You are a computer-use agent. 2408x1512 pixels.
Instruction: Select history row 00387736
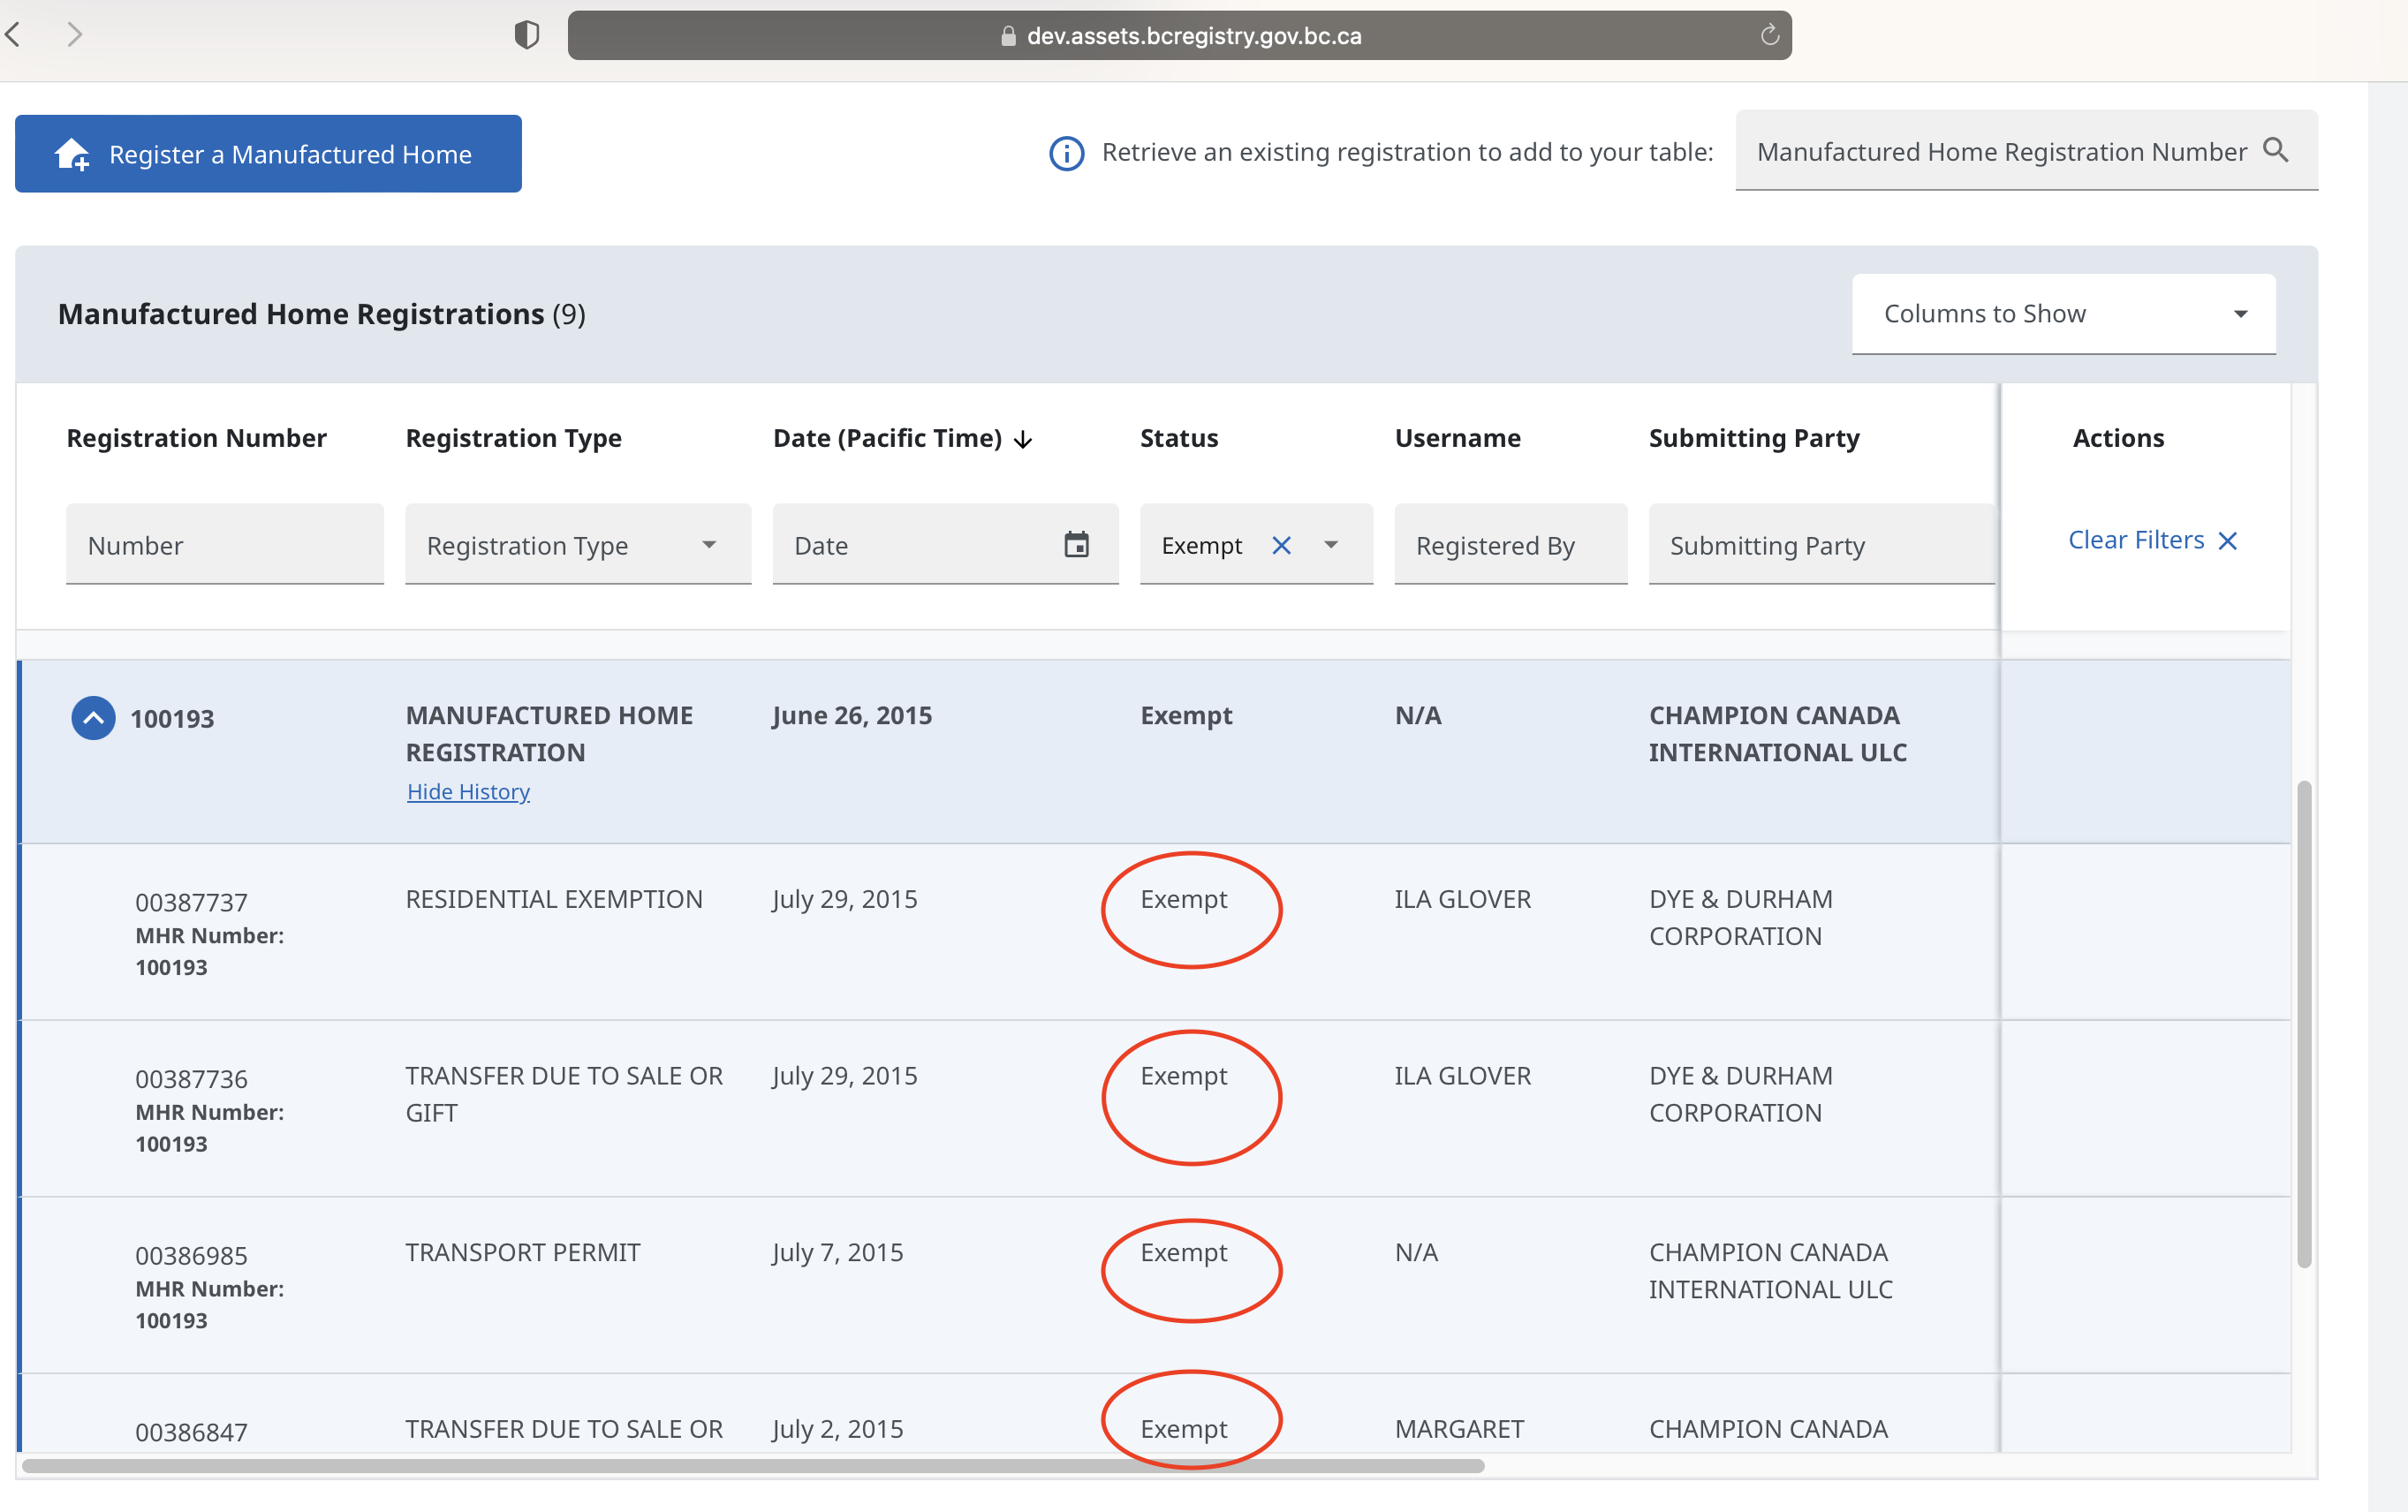[1155, 1108]
